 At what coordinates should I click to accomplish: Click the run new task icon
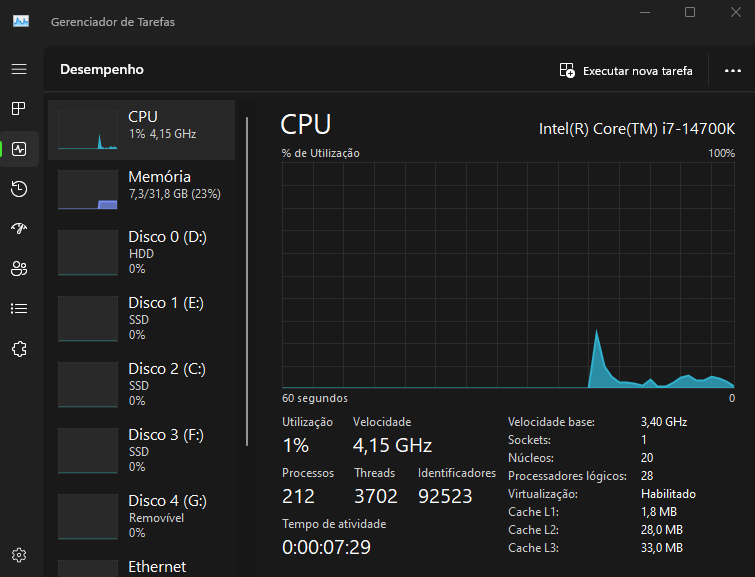point(567,70)
